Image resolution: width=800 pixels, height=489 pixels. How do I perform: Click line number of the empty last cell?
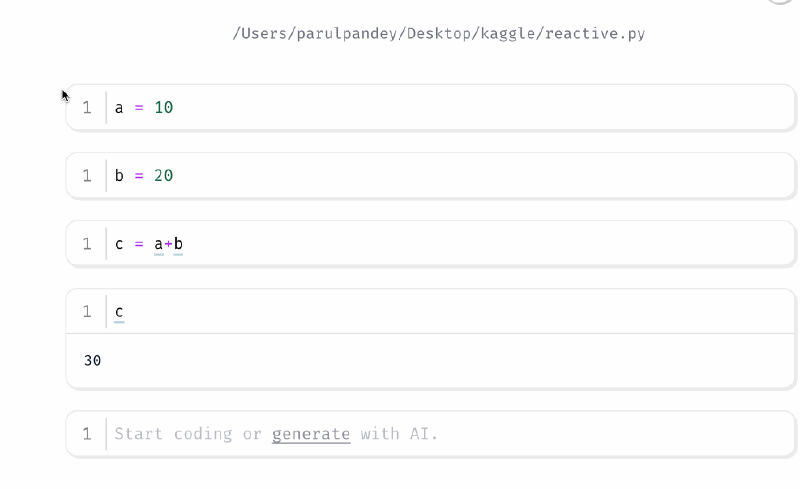(87, 434)
